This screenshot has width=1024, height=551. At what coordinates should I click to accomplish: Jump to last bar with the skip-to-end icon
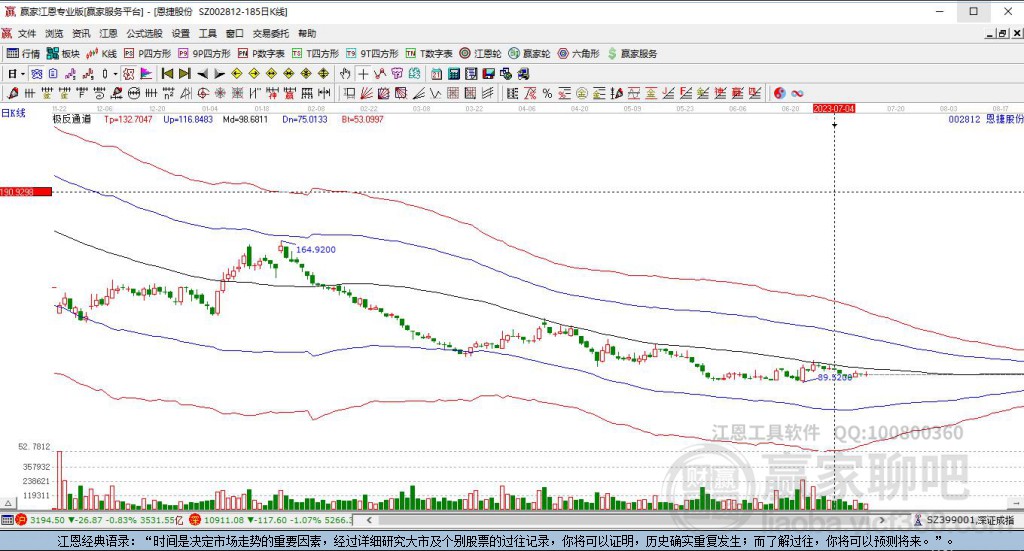pos(185,74)
